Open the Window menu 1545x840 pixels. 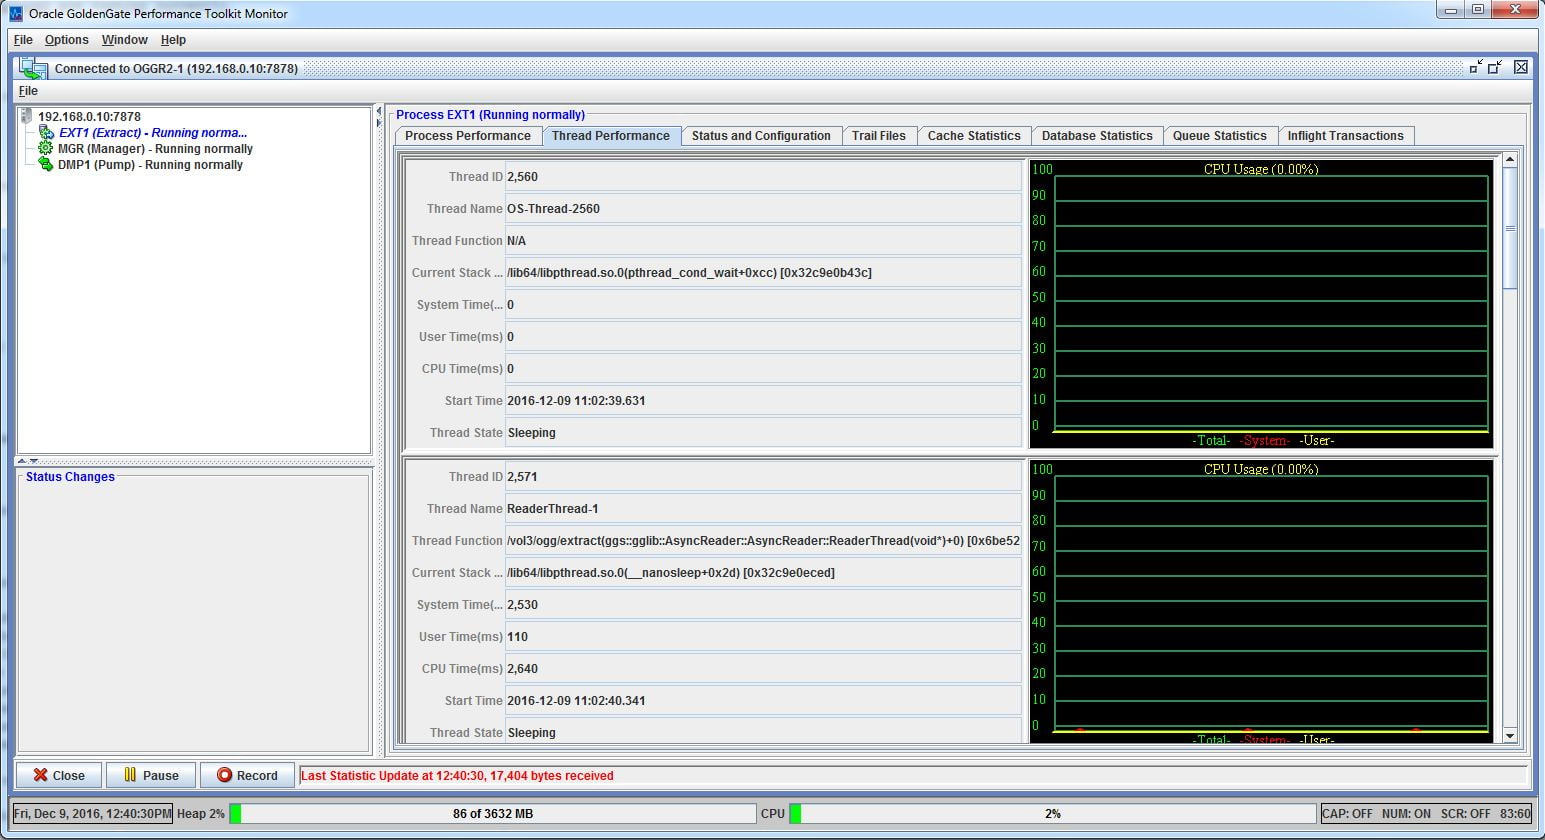click(124, 40)
